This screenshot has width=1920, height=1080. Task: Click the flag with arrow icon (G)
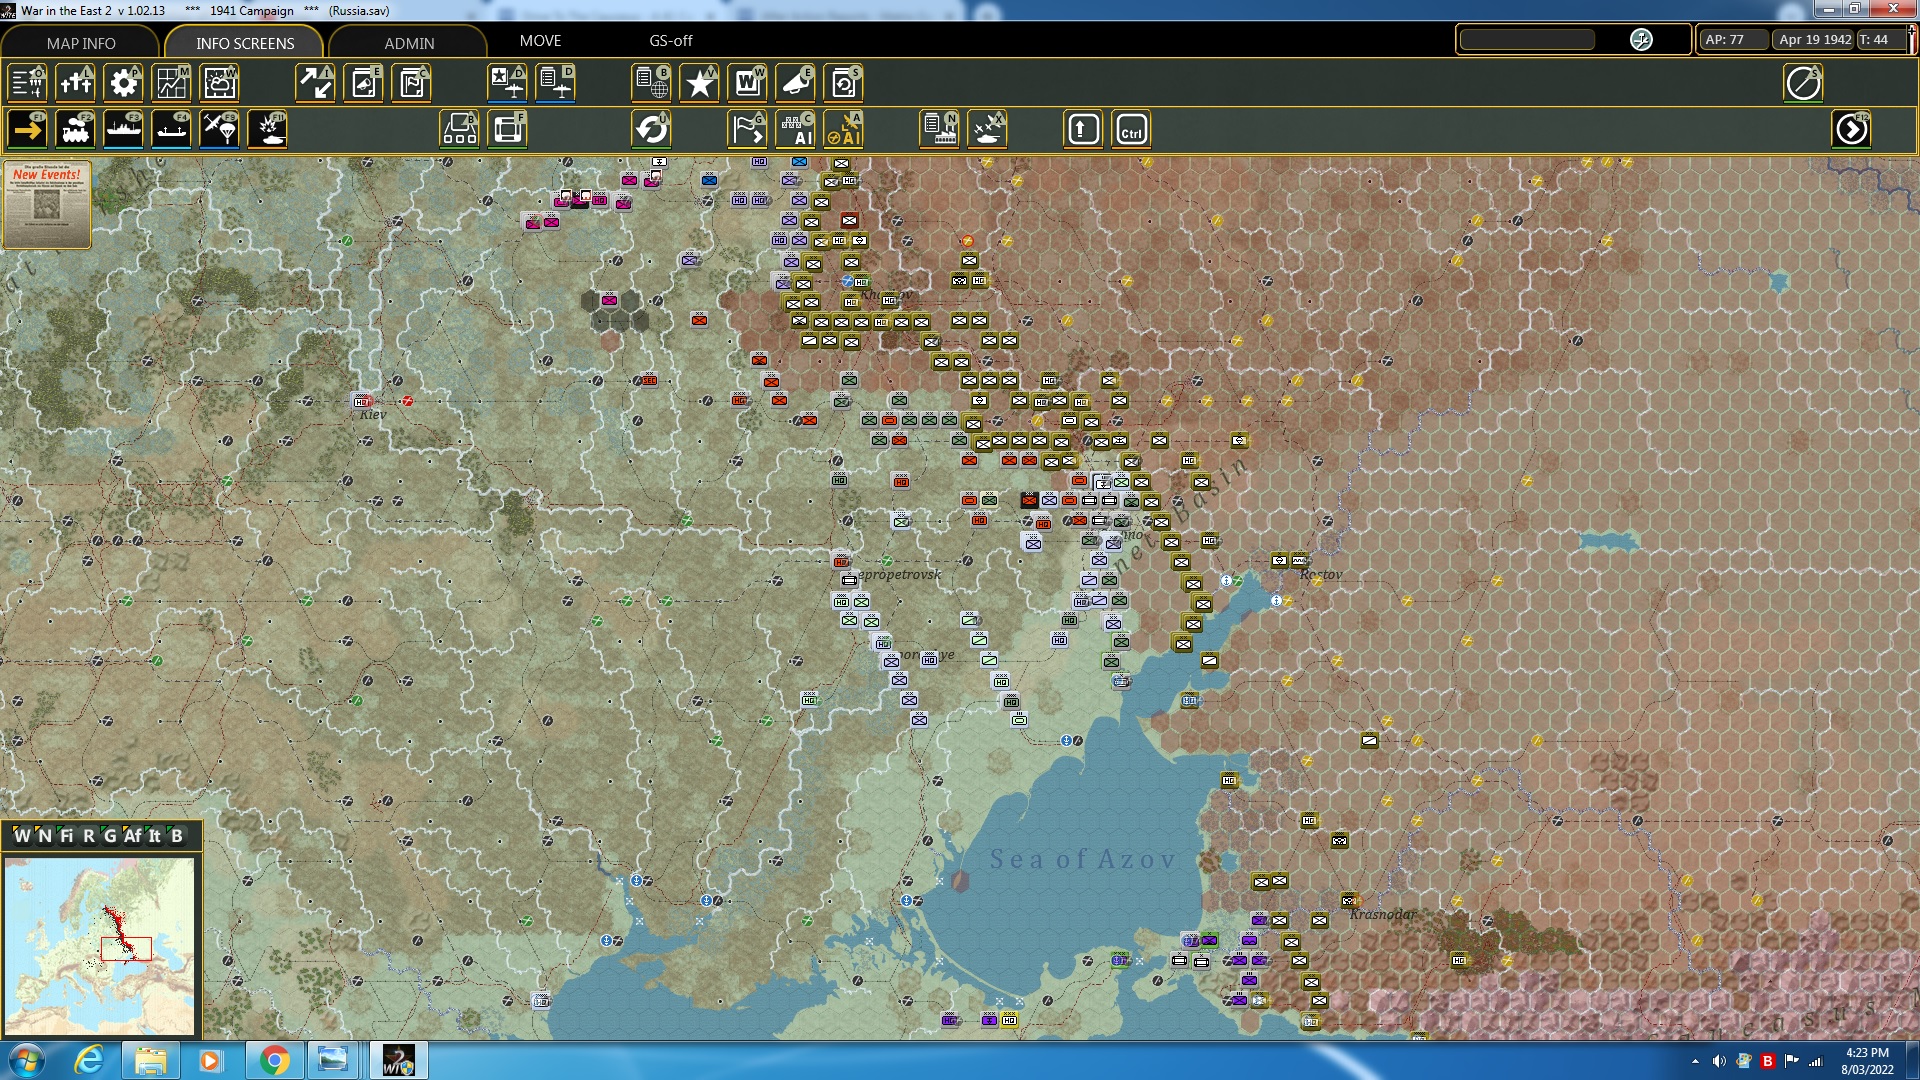coord(748,130)
